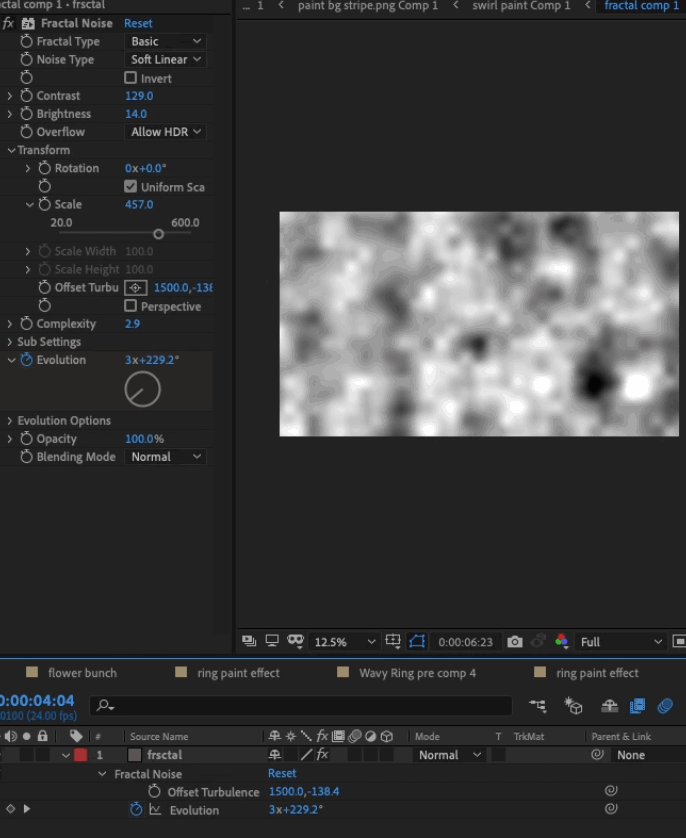Click the timeline layer search field
The height and width of the screenshot is (838, 686).
point(300,706)
